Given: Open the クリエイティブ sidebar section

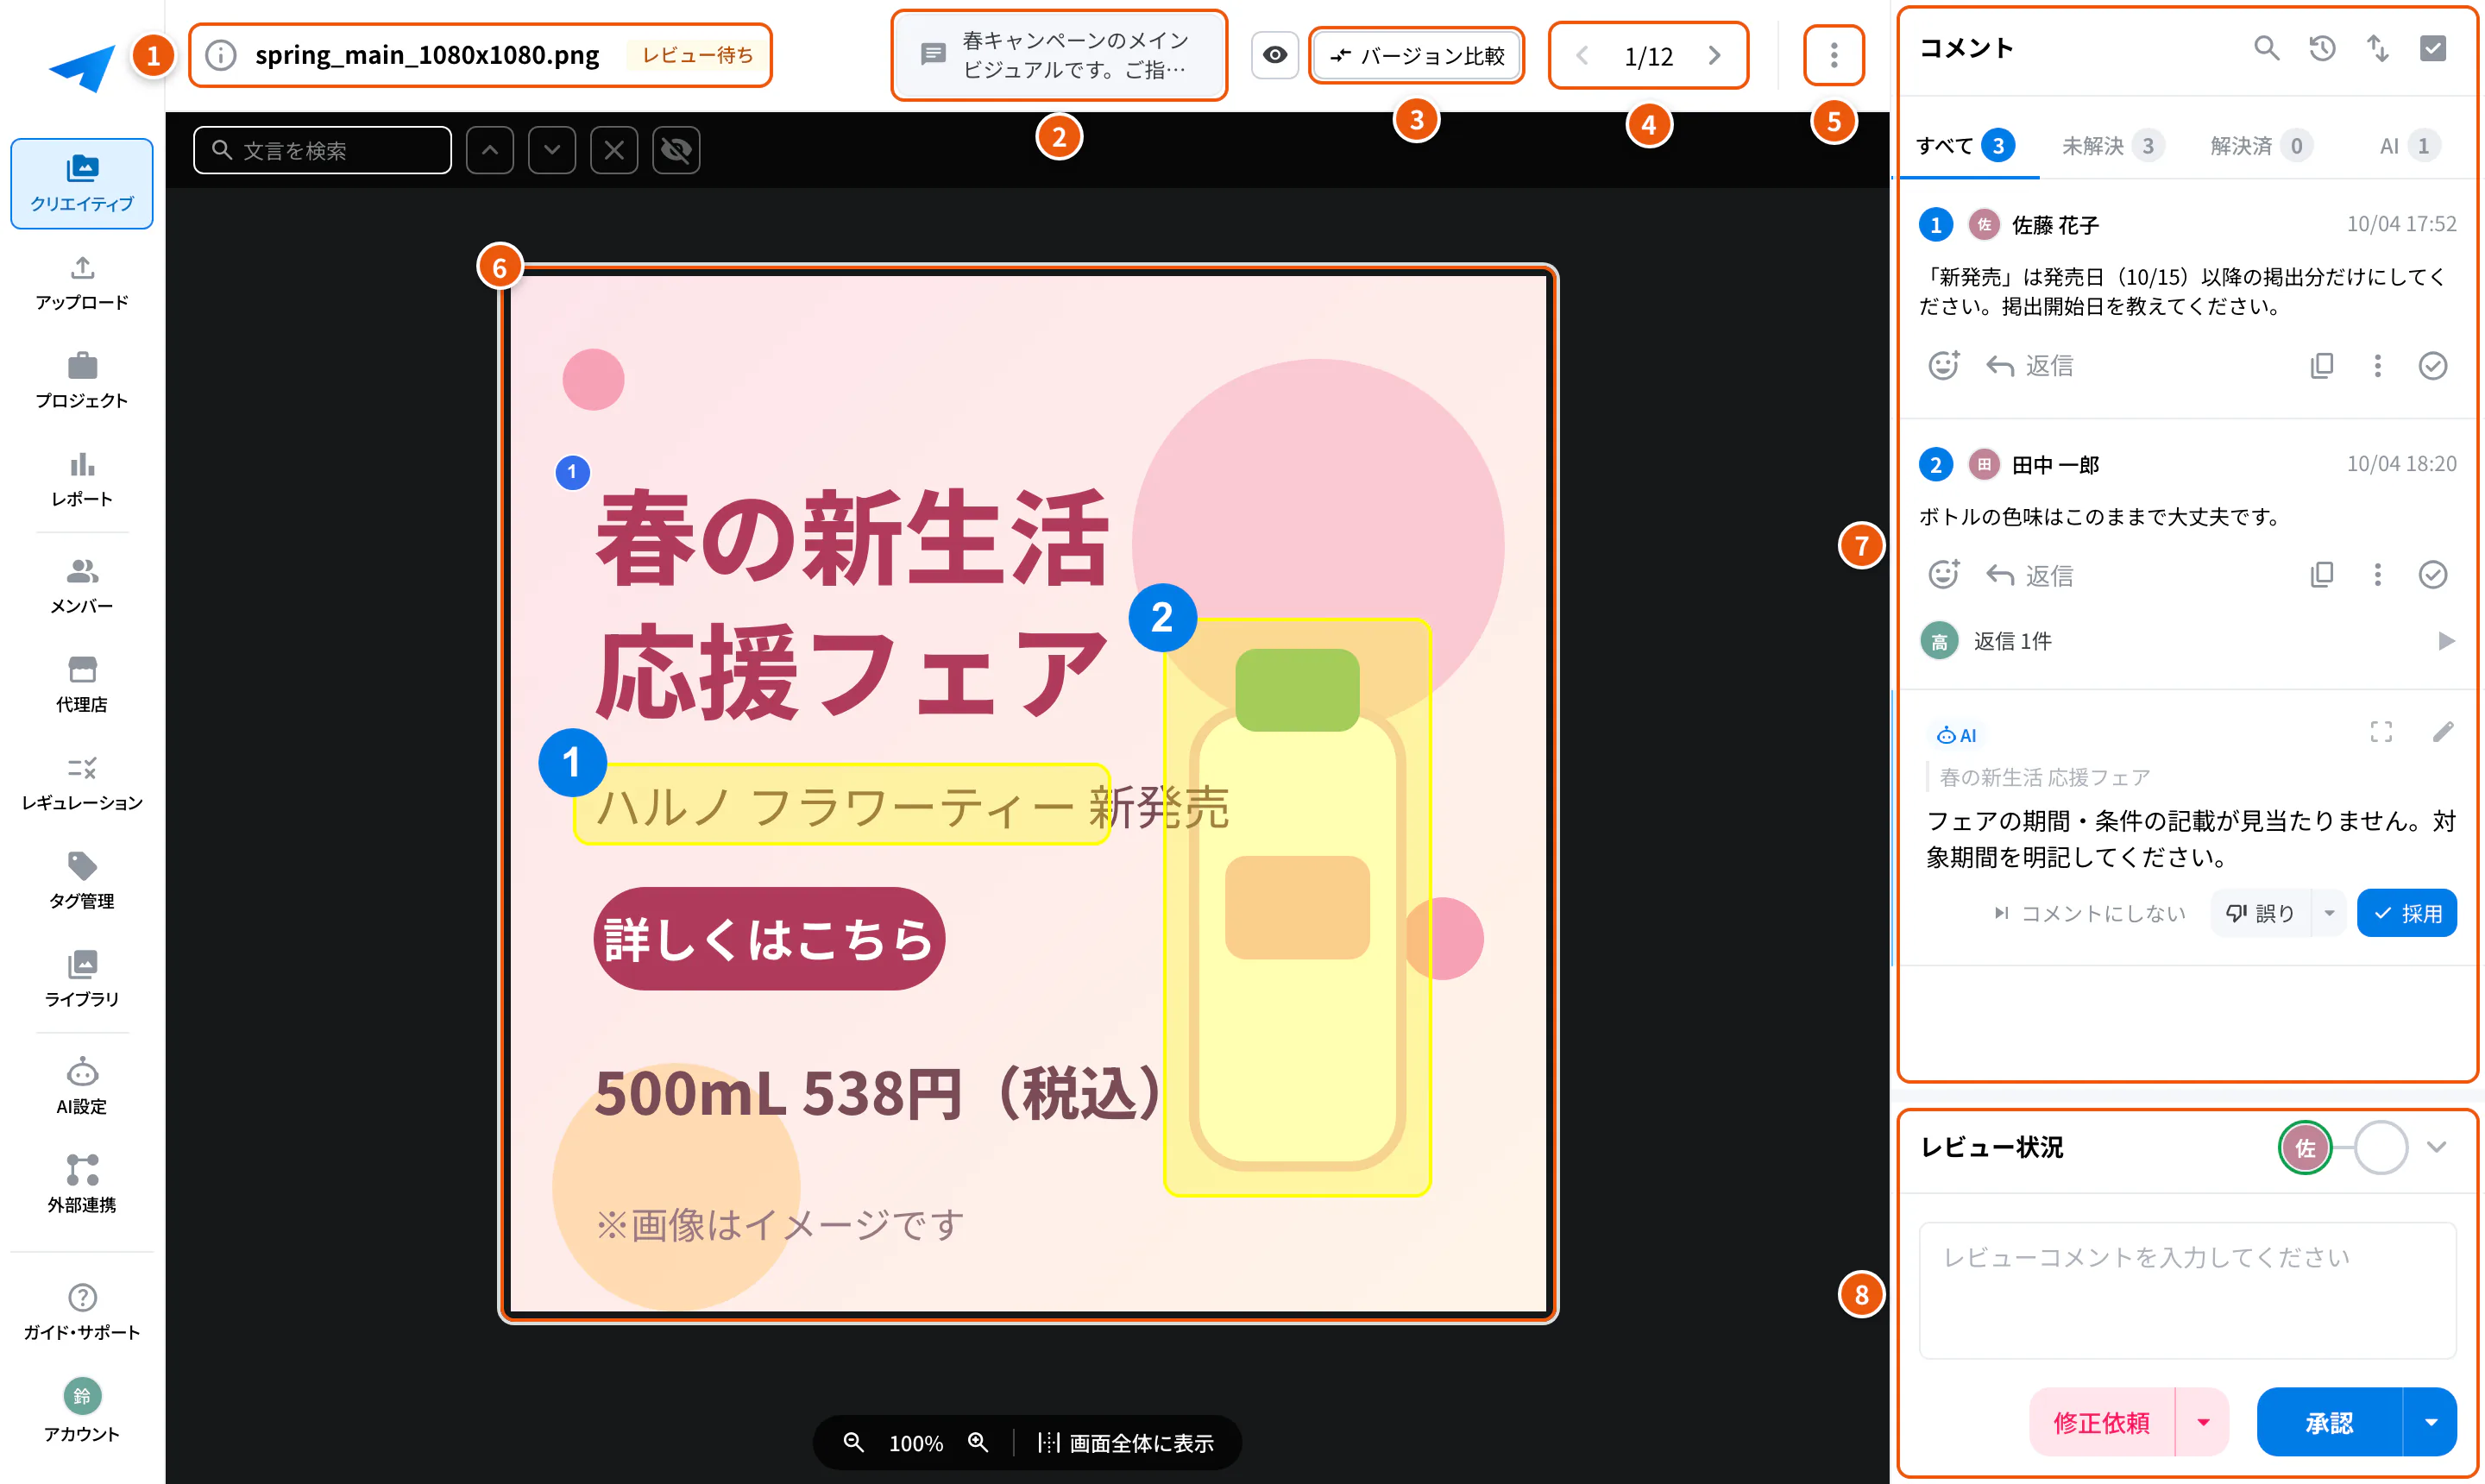Looking at the screenshot, I should point(81,183).
